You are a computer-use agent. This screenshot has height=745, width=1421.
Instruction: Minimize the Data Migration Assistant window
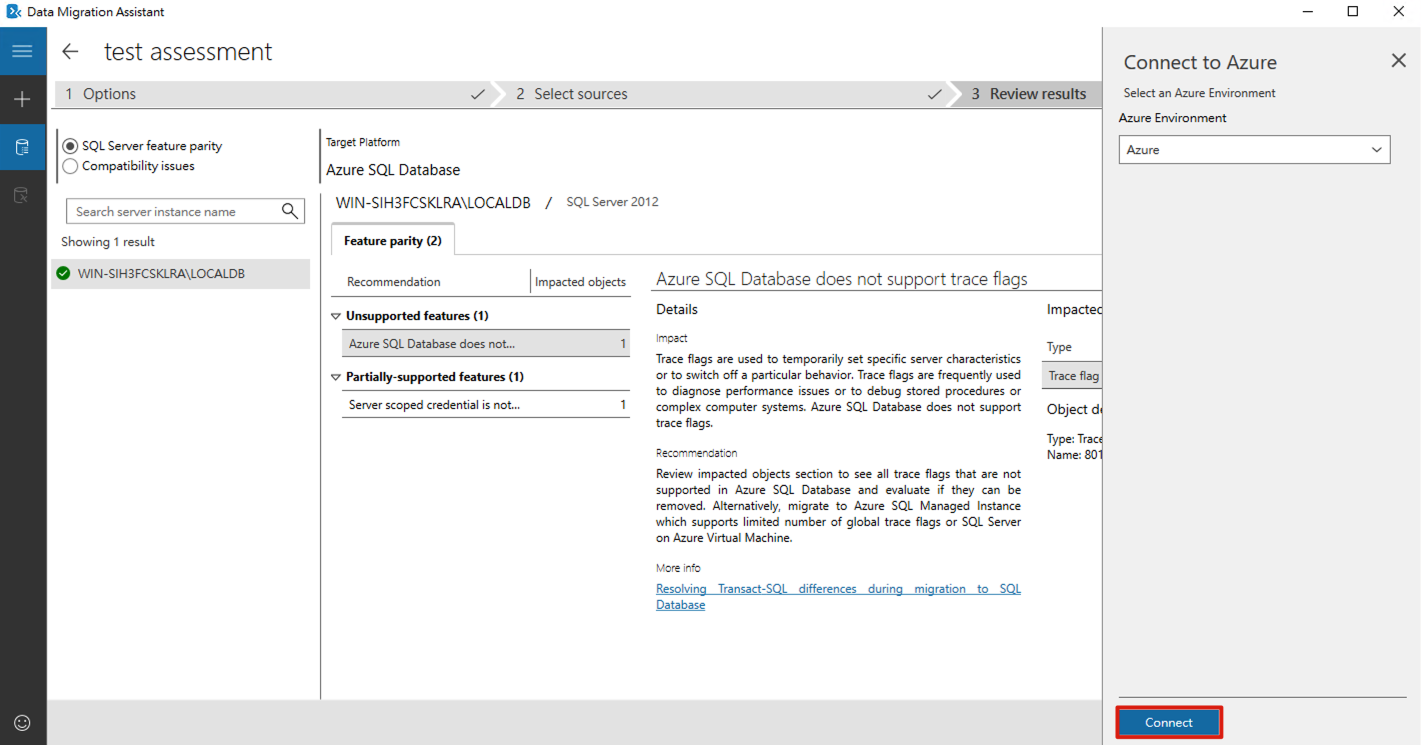(x=1308, y=12)
